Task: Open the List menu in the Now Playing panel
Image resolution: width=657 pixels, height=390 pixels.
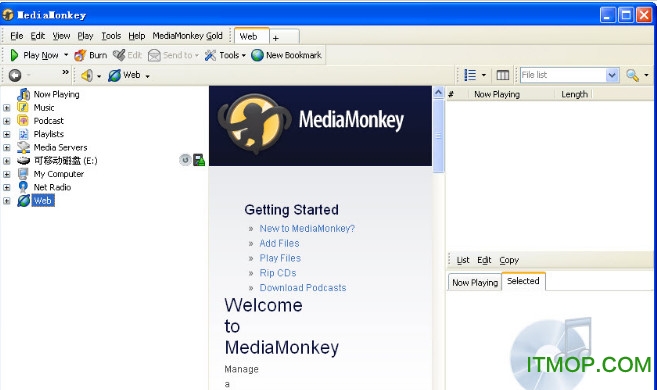Action: point(463,260)
